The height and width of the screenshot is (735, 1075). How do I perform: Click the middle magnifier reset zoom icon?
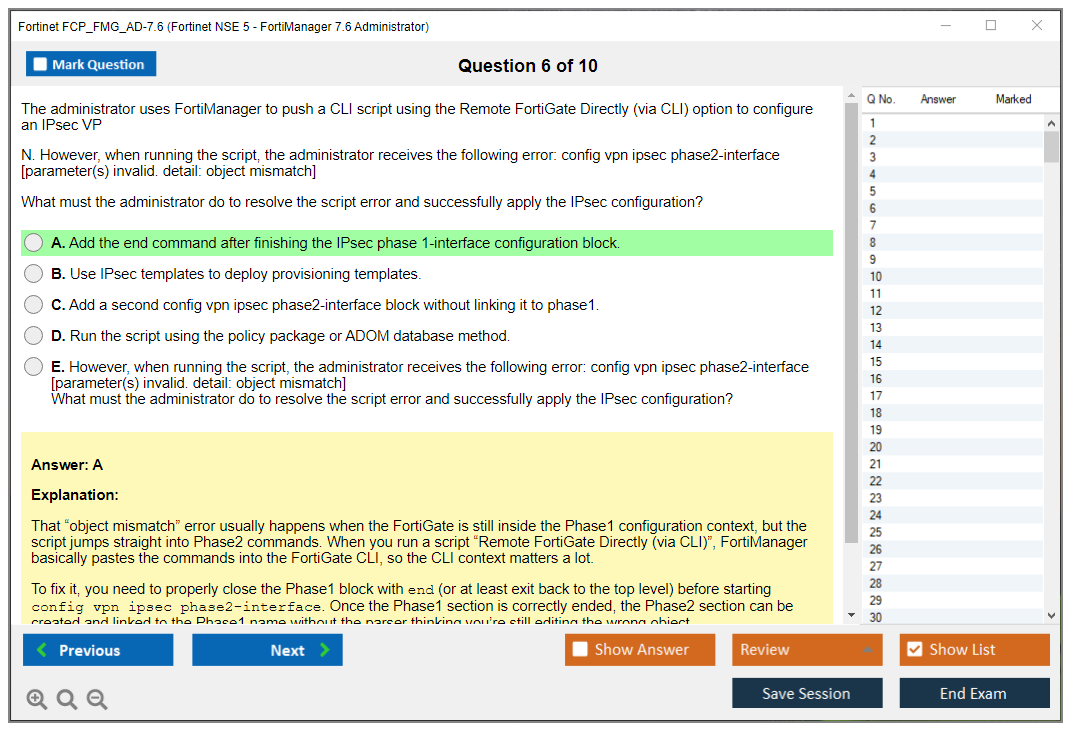(67, 699)
